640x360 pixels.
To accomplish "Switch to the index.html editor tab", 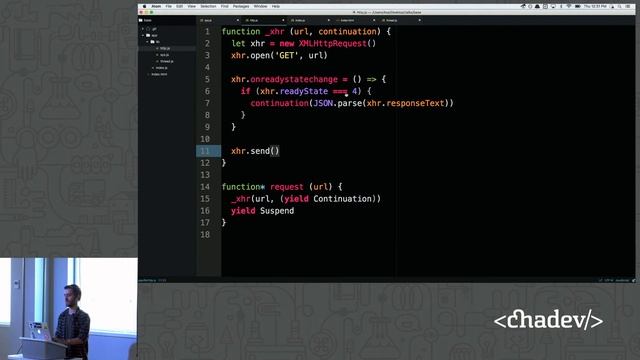I will (355, 20).
